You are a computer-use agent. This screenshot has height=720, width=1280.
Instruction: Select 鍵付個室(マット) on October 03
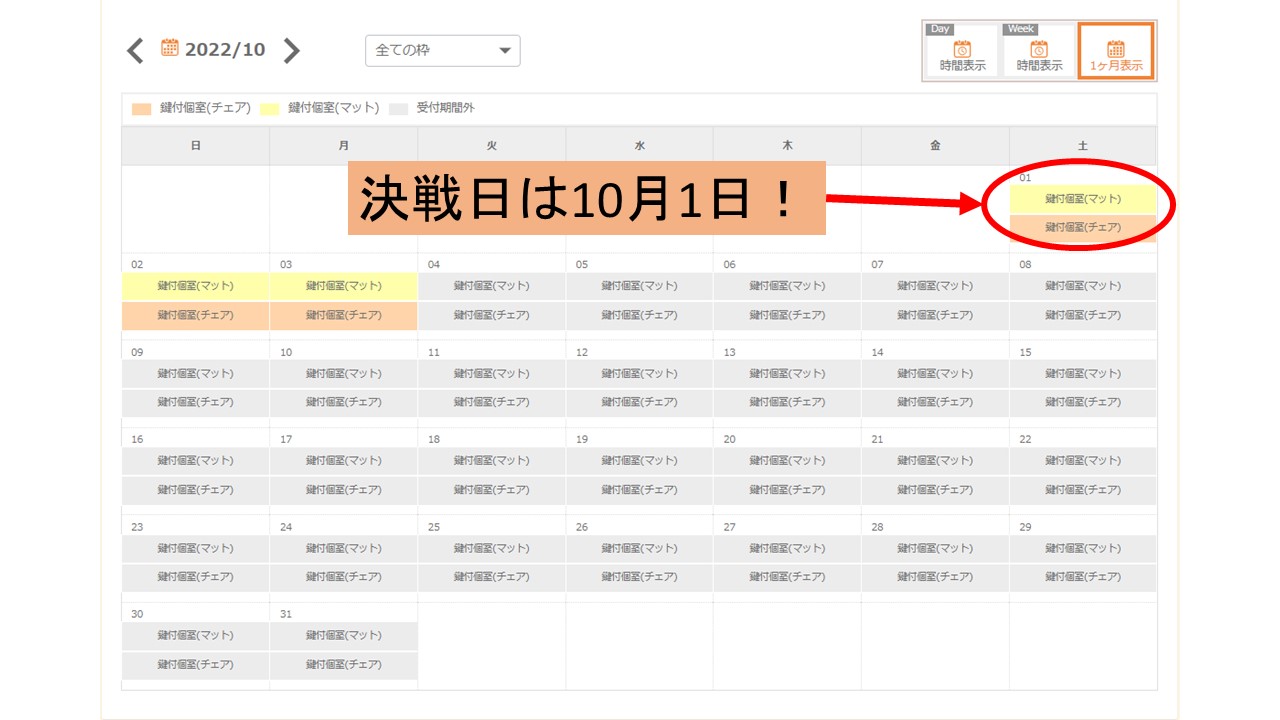point(344,286)
